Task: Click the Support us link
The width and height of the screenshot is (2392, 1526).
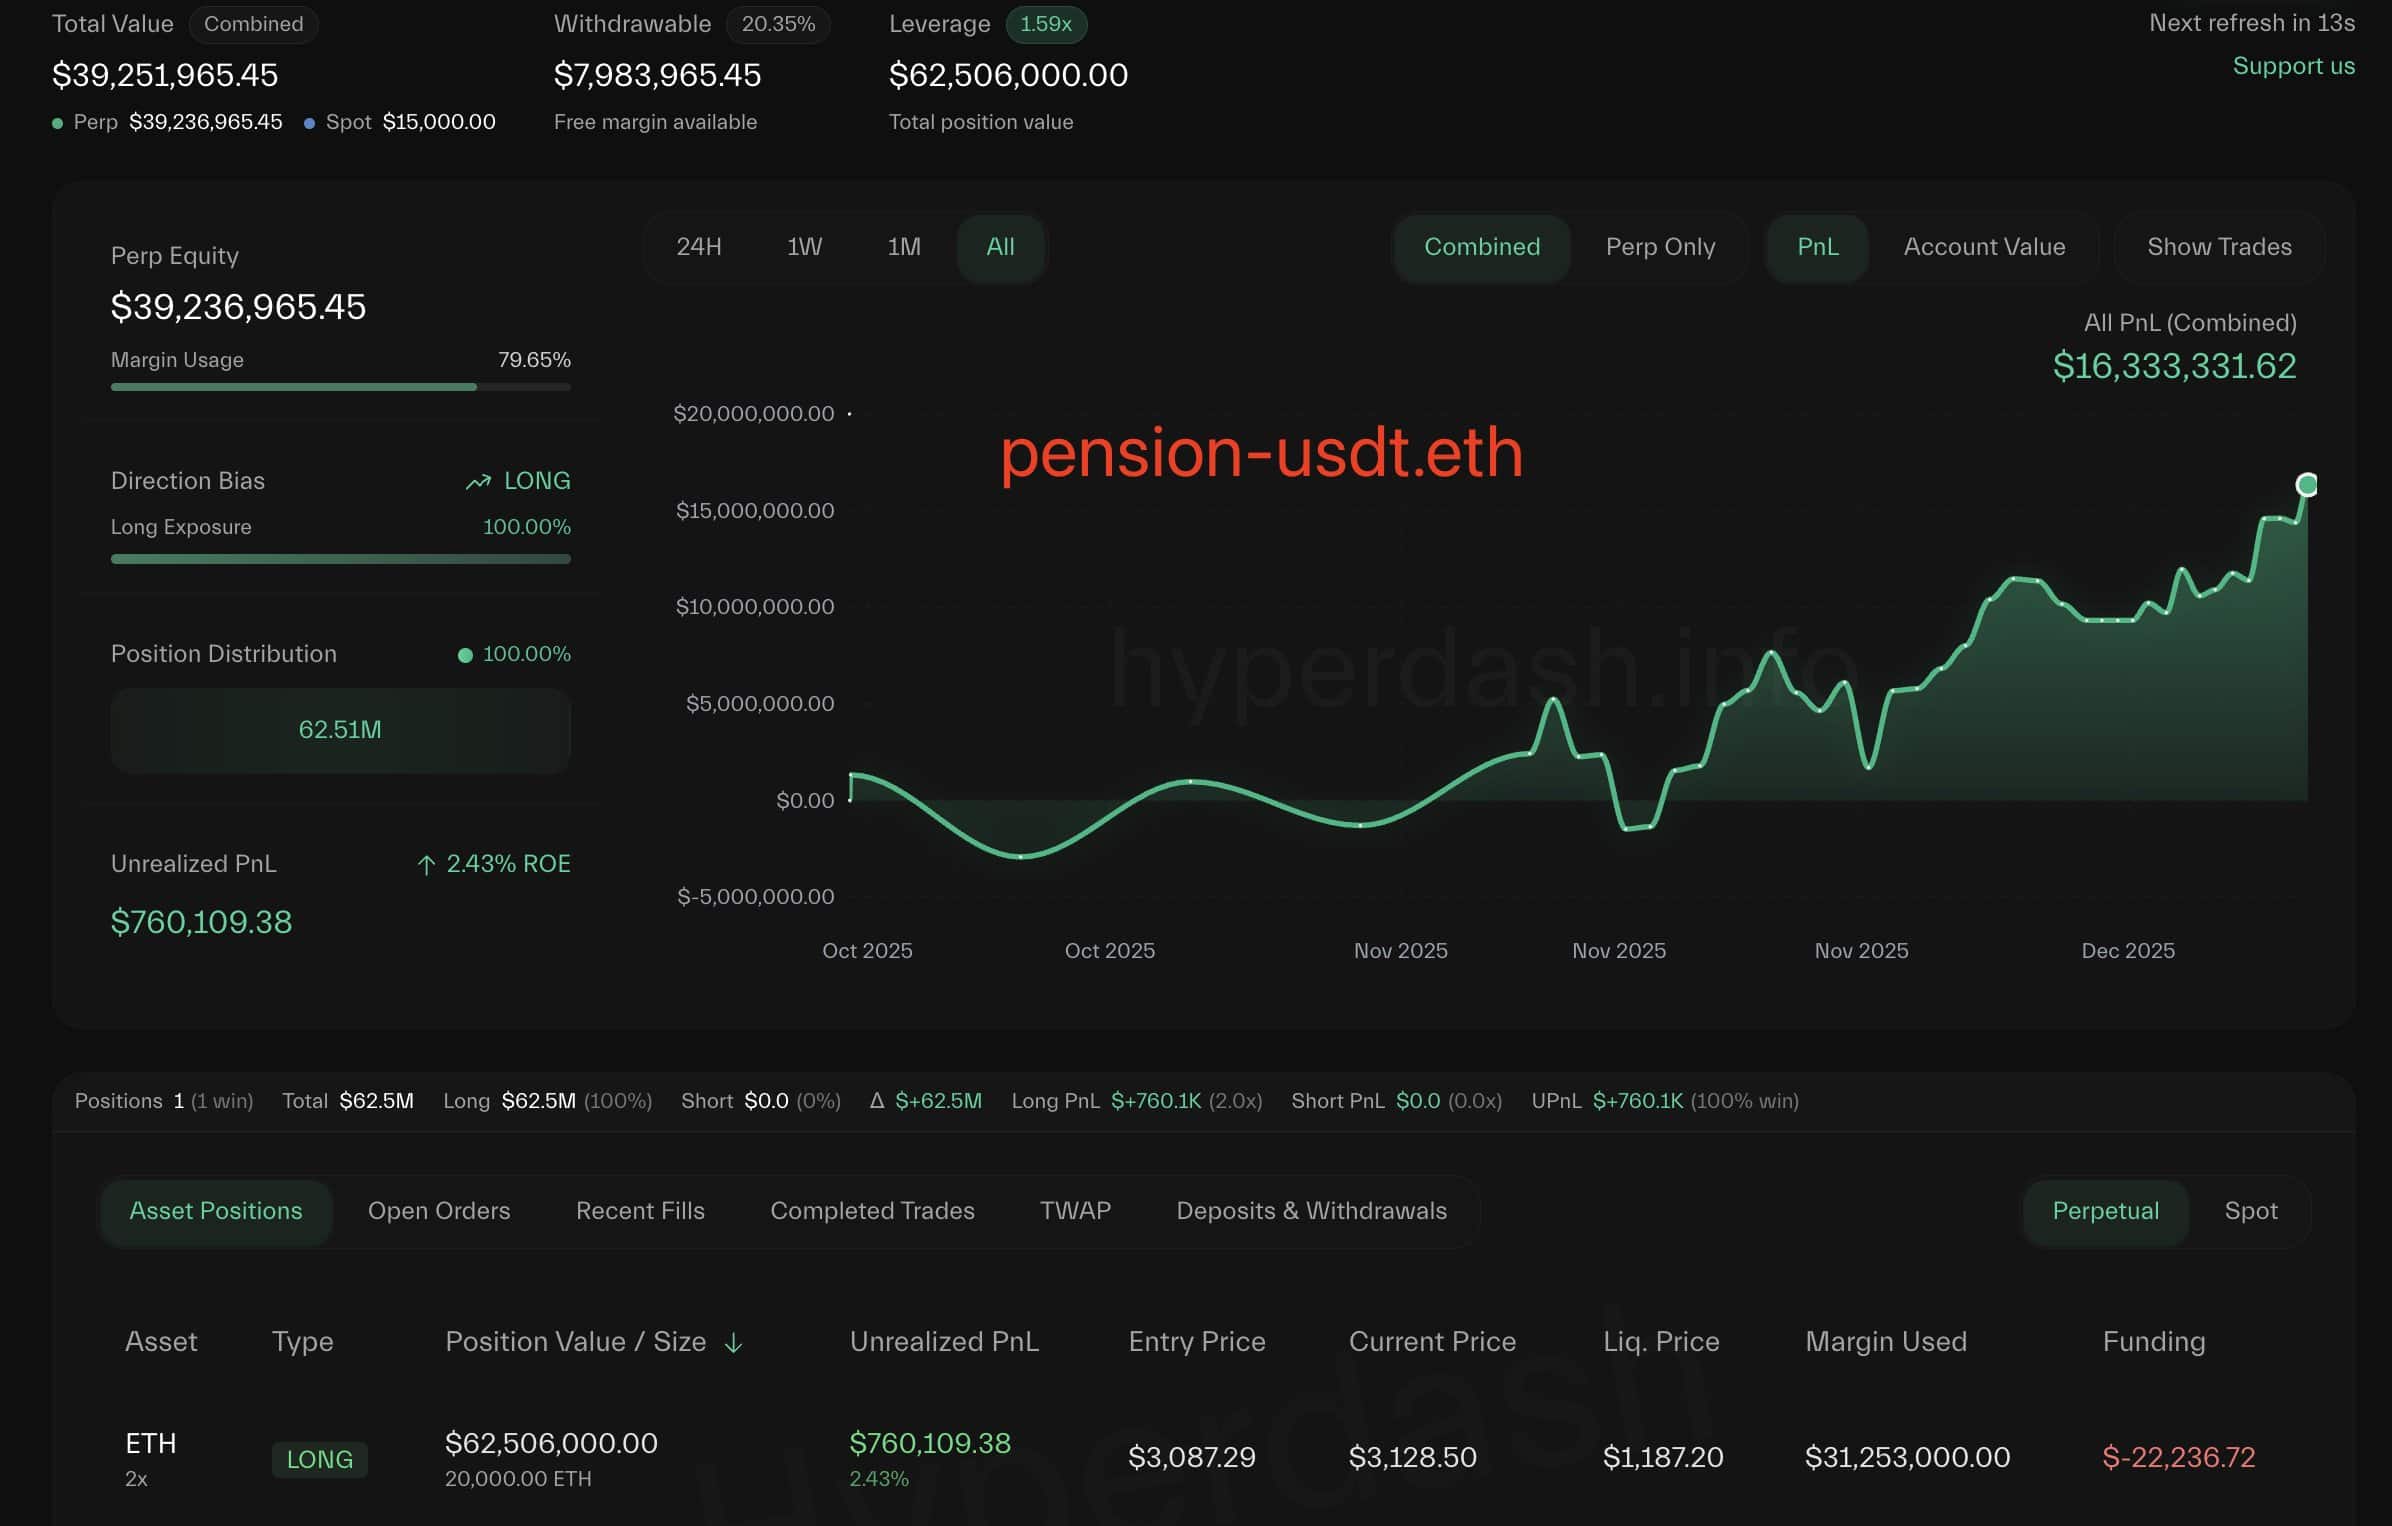Action: click(x=2293, y=66)
